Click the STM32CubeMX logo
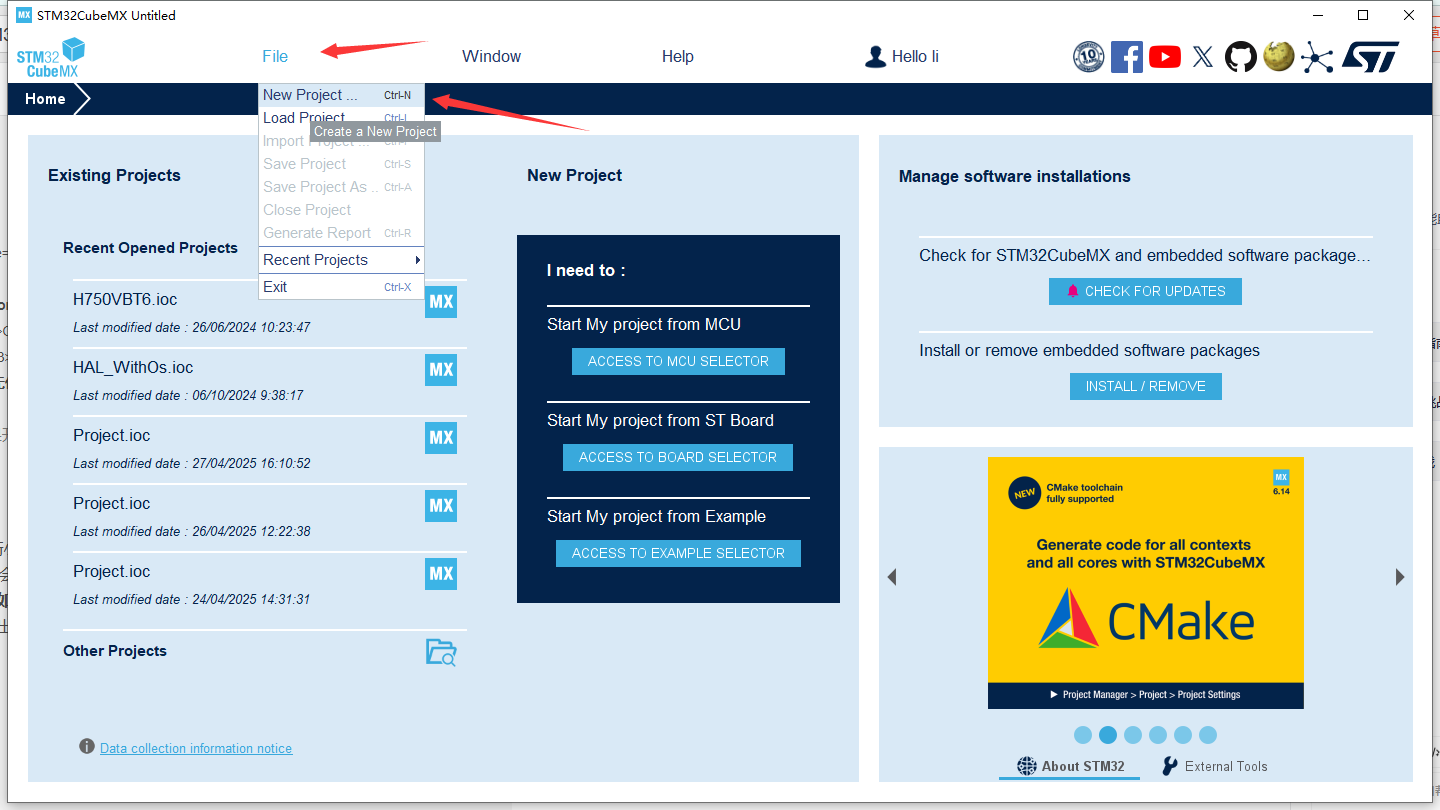1440x810 pixels. [51, 57]
